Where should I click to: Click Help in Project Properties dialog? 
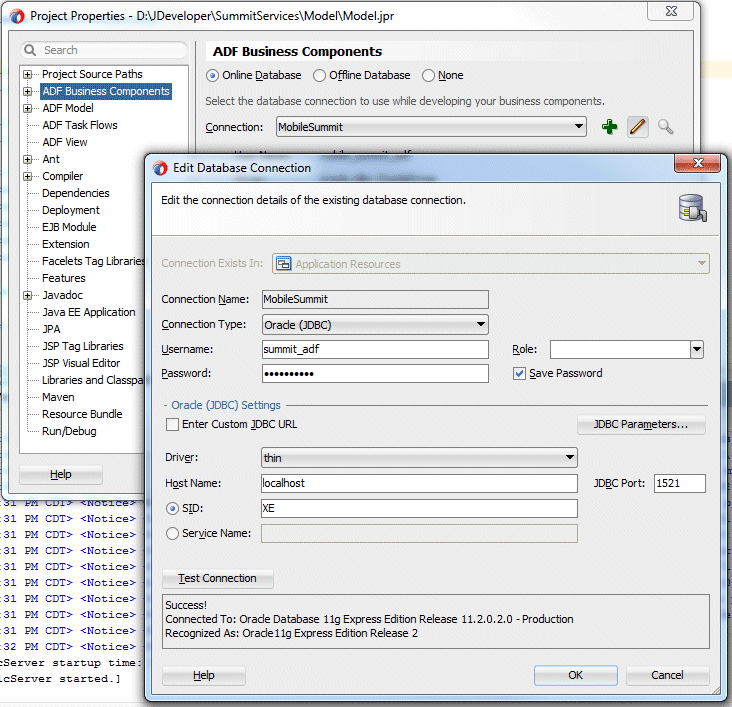[61, 474]
